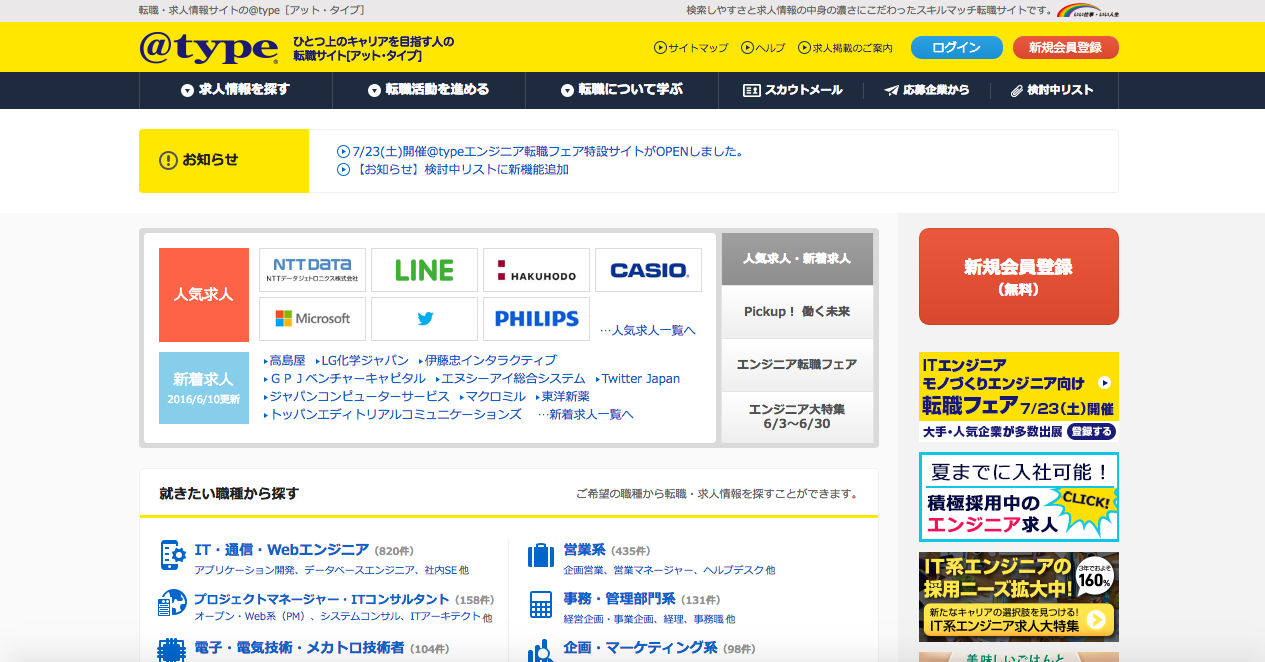1265x662 pixels.
Task: Click the IT系エンジニア求人大特集 banner
Action: [1019, 597]
